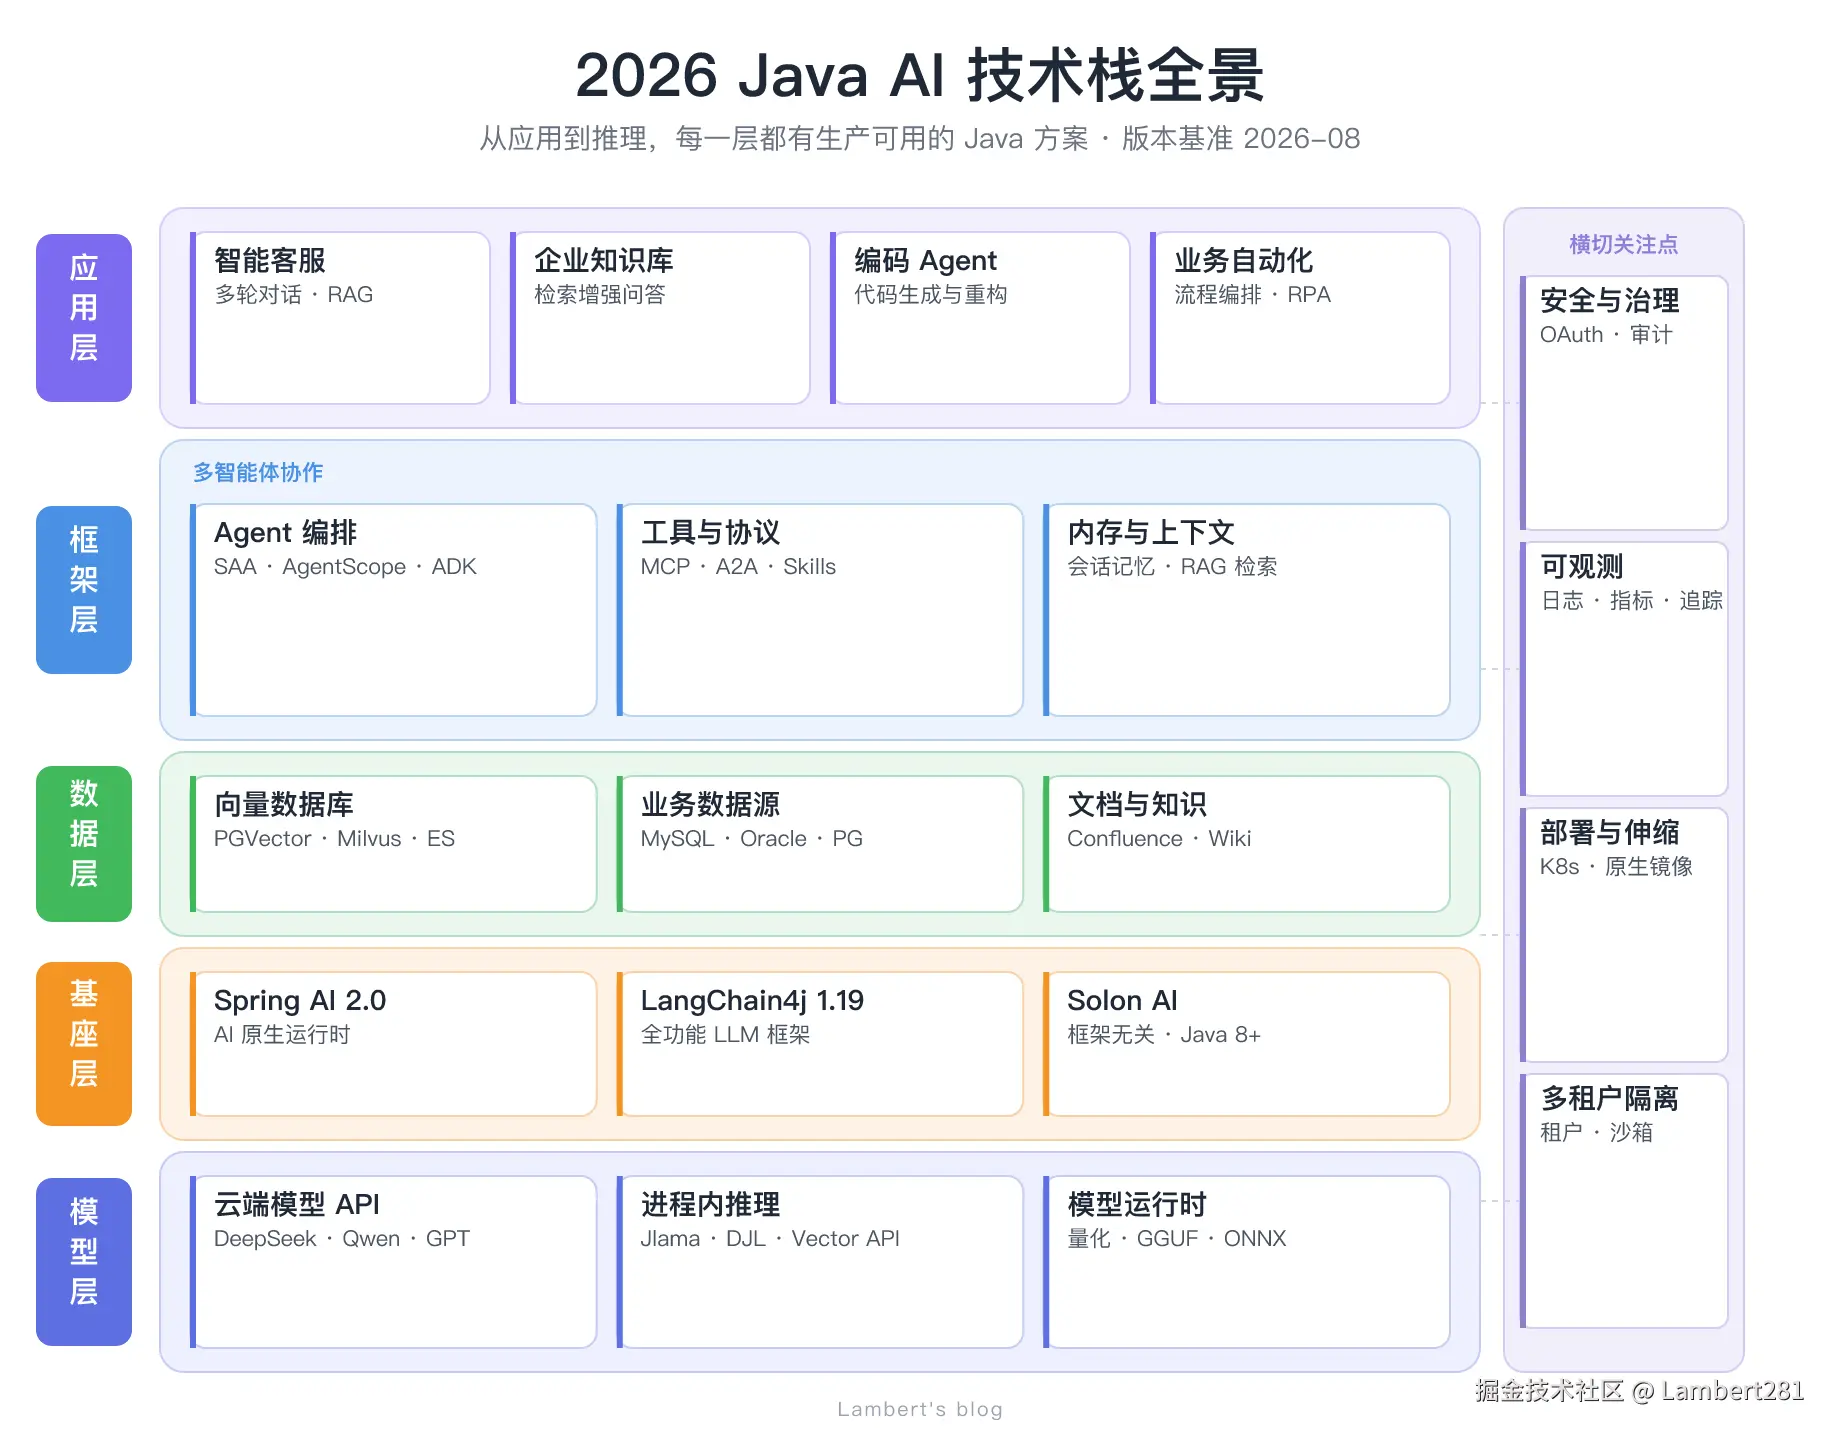The image size is (1840, 1440).
Task: Select the 安全与治理 card
Action: (1624, 403)
